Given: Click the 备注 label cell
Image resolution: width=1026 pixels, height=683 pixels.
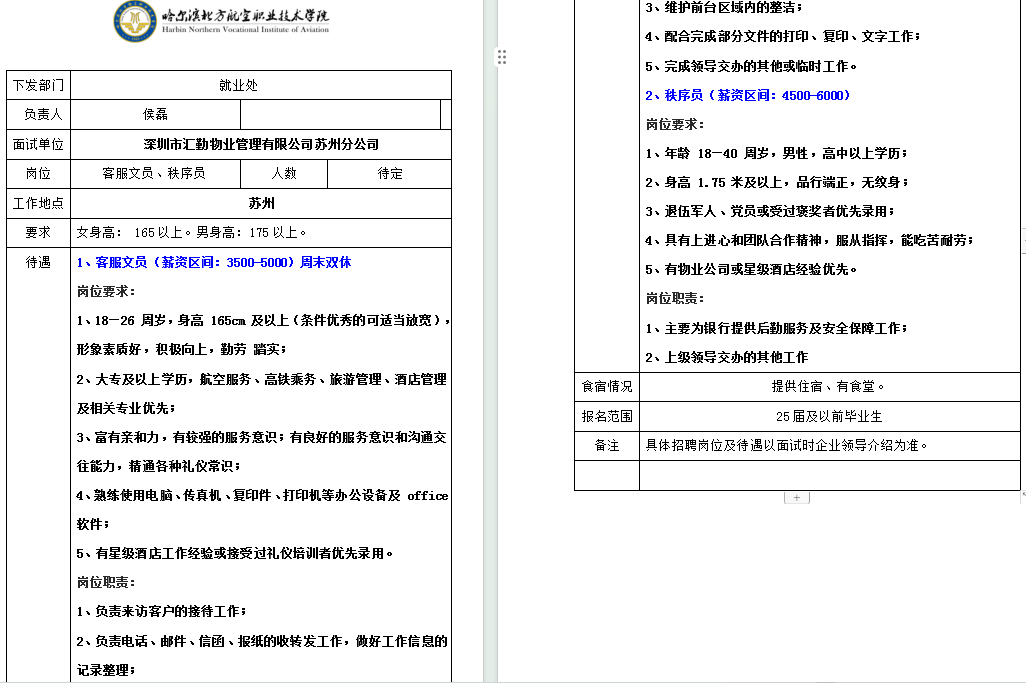Looking at the screenshot, I should (607, 445).
